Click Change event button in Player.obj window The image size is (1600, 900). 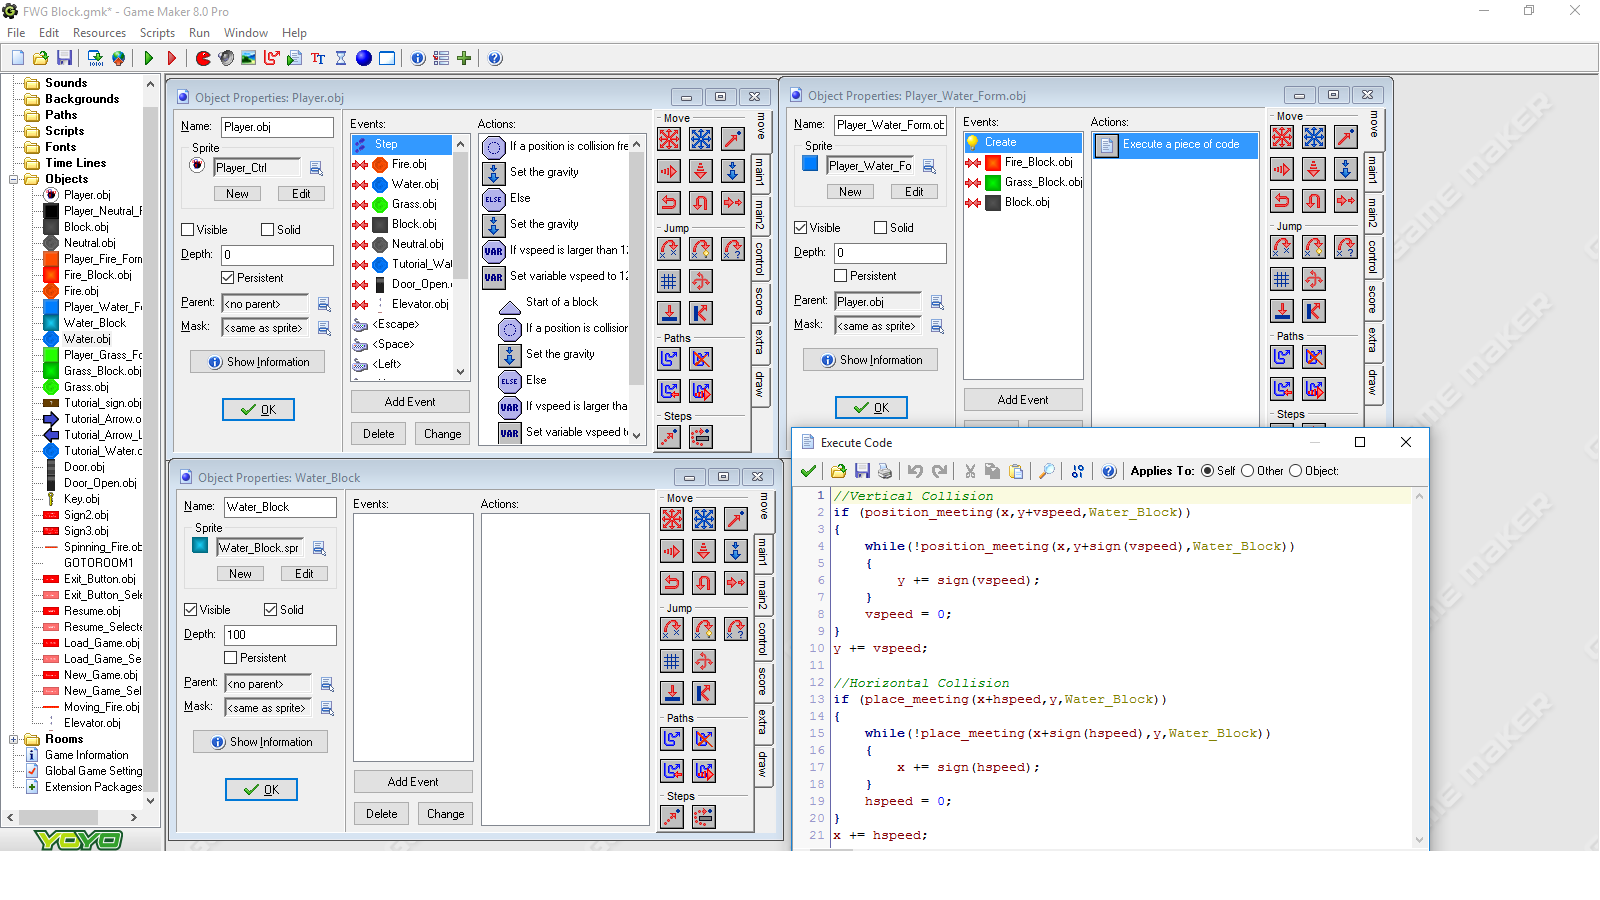click(x=443, y=434)
